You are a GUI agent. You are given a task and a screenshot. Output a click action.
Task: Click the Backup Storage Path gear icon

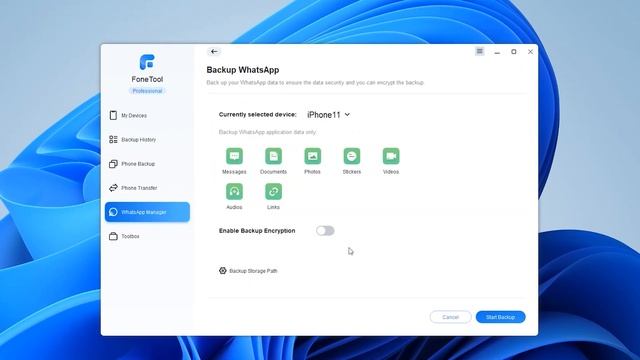(222, 271)
